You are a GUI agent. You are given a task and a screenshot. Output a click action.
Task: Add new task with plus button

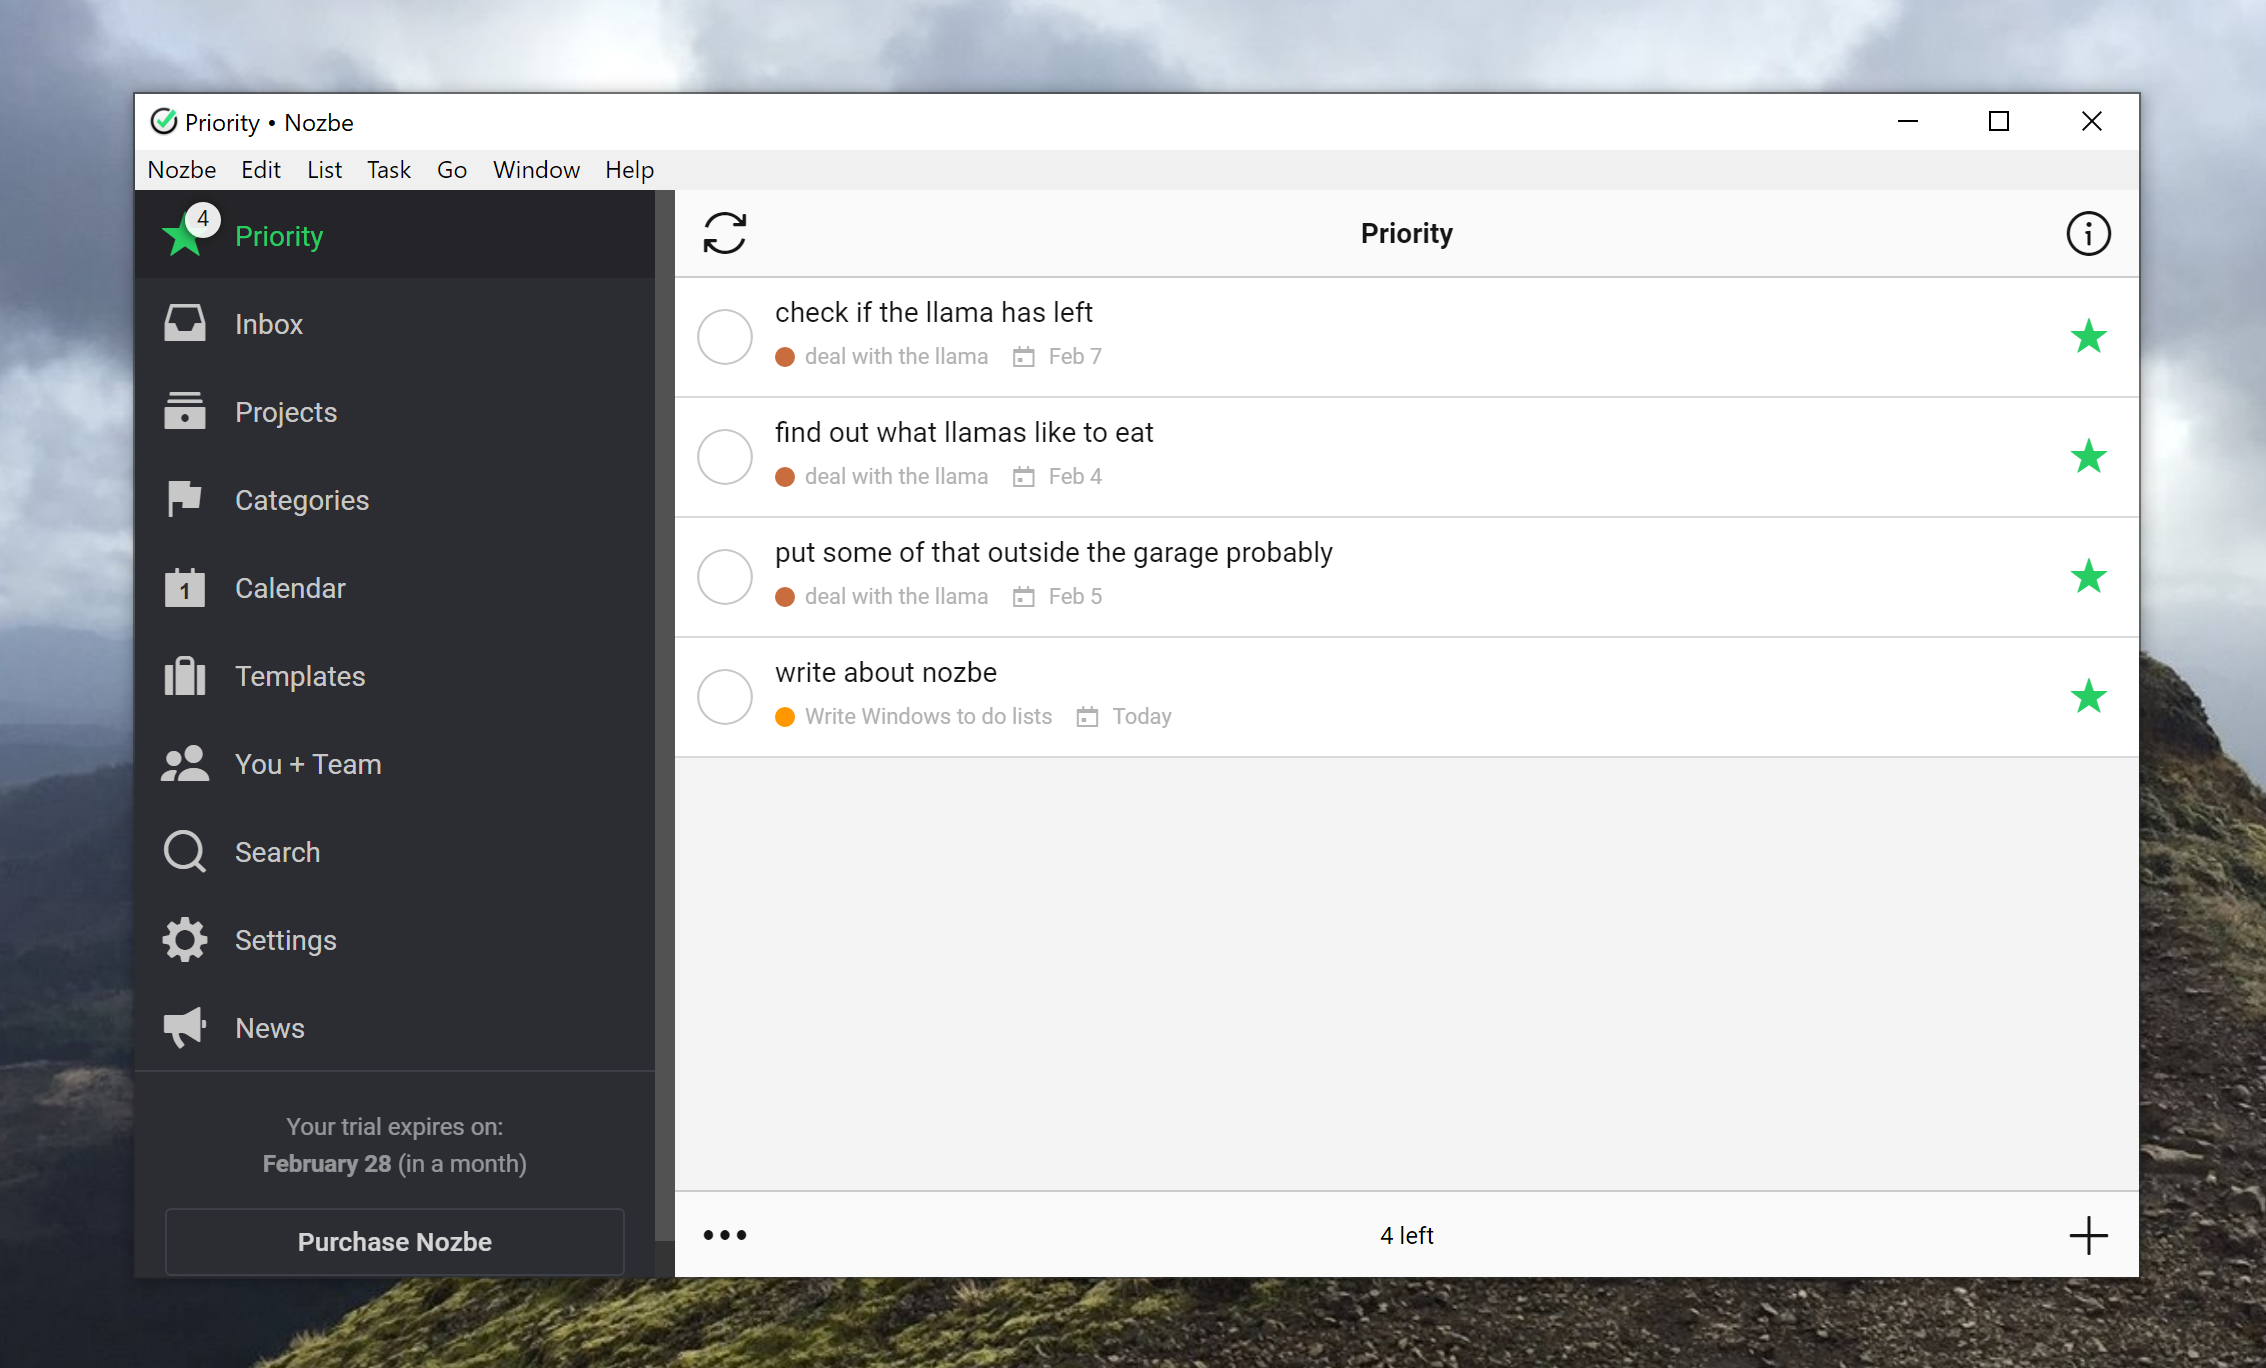tap(2090, 1234)
